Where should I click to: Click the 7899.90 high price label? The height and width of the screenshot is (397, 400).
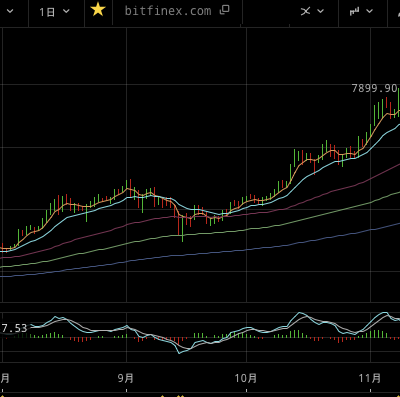coord(375,88)
